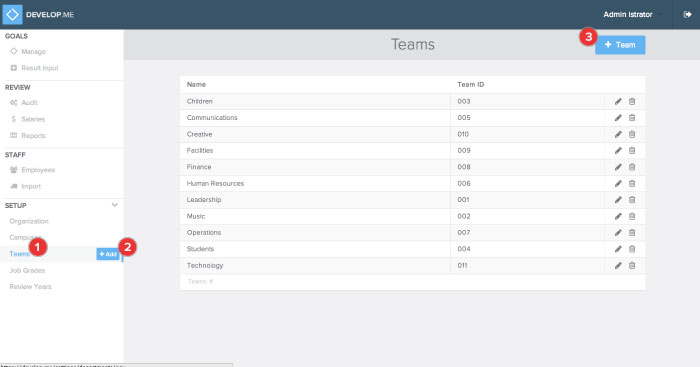
Task: Delete the Music team
Action: click(632, 216)
